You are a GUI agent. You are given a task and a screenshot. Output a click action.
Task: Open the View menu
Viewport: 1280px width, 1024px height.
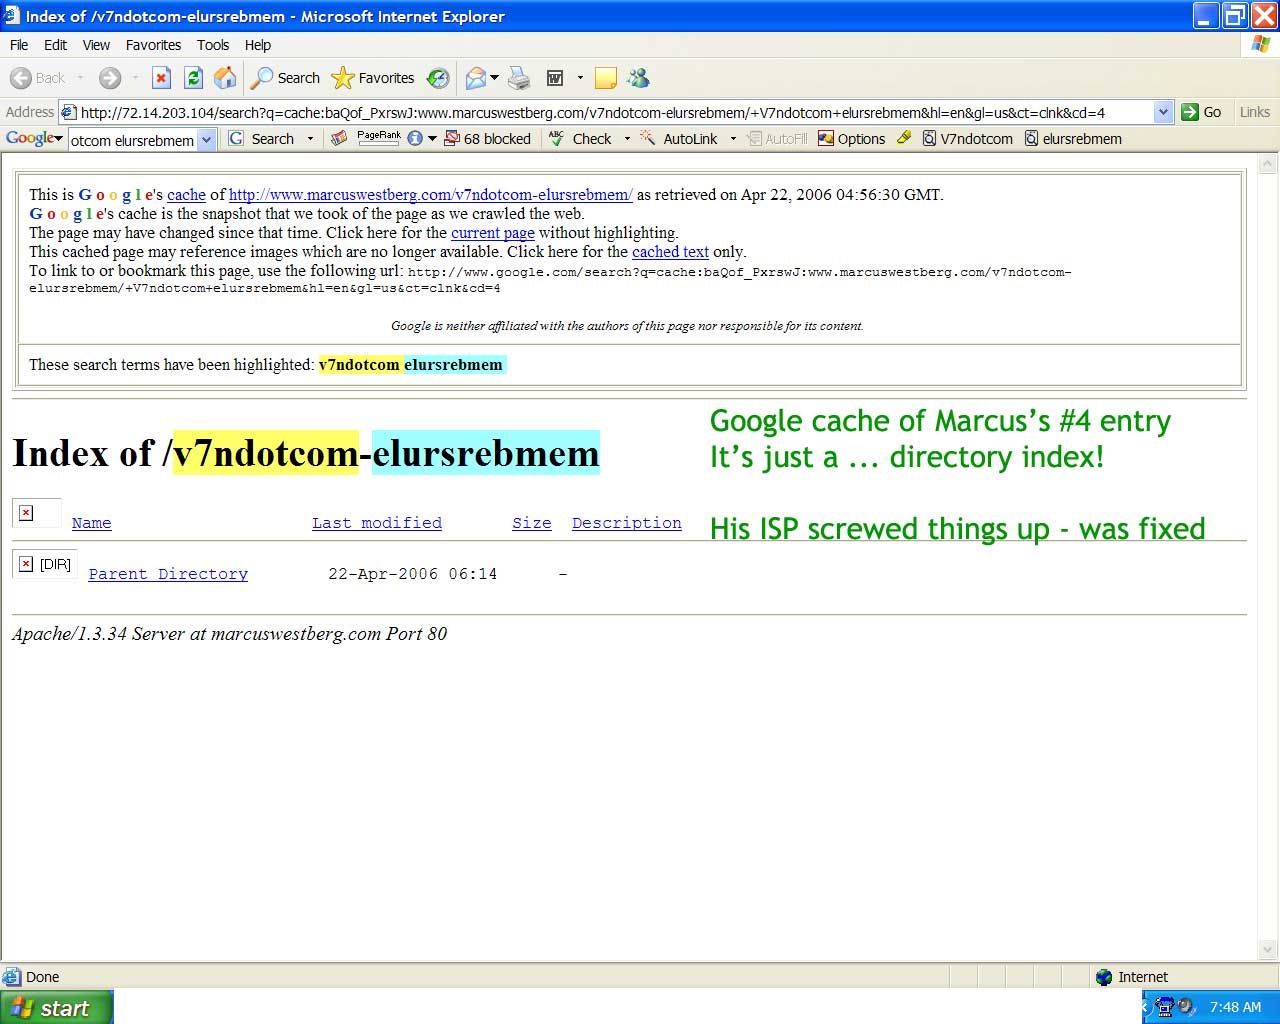click(x=96, y=45)
